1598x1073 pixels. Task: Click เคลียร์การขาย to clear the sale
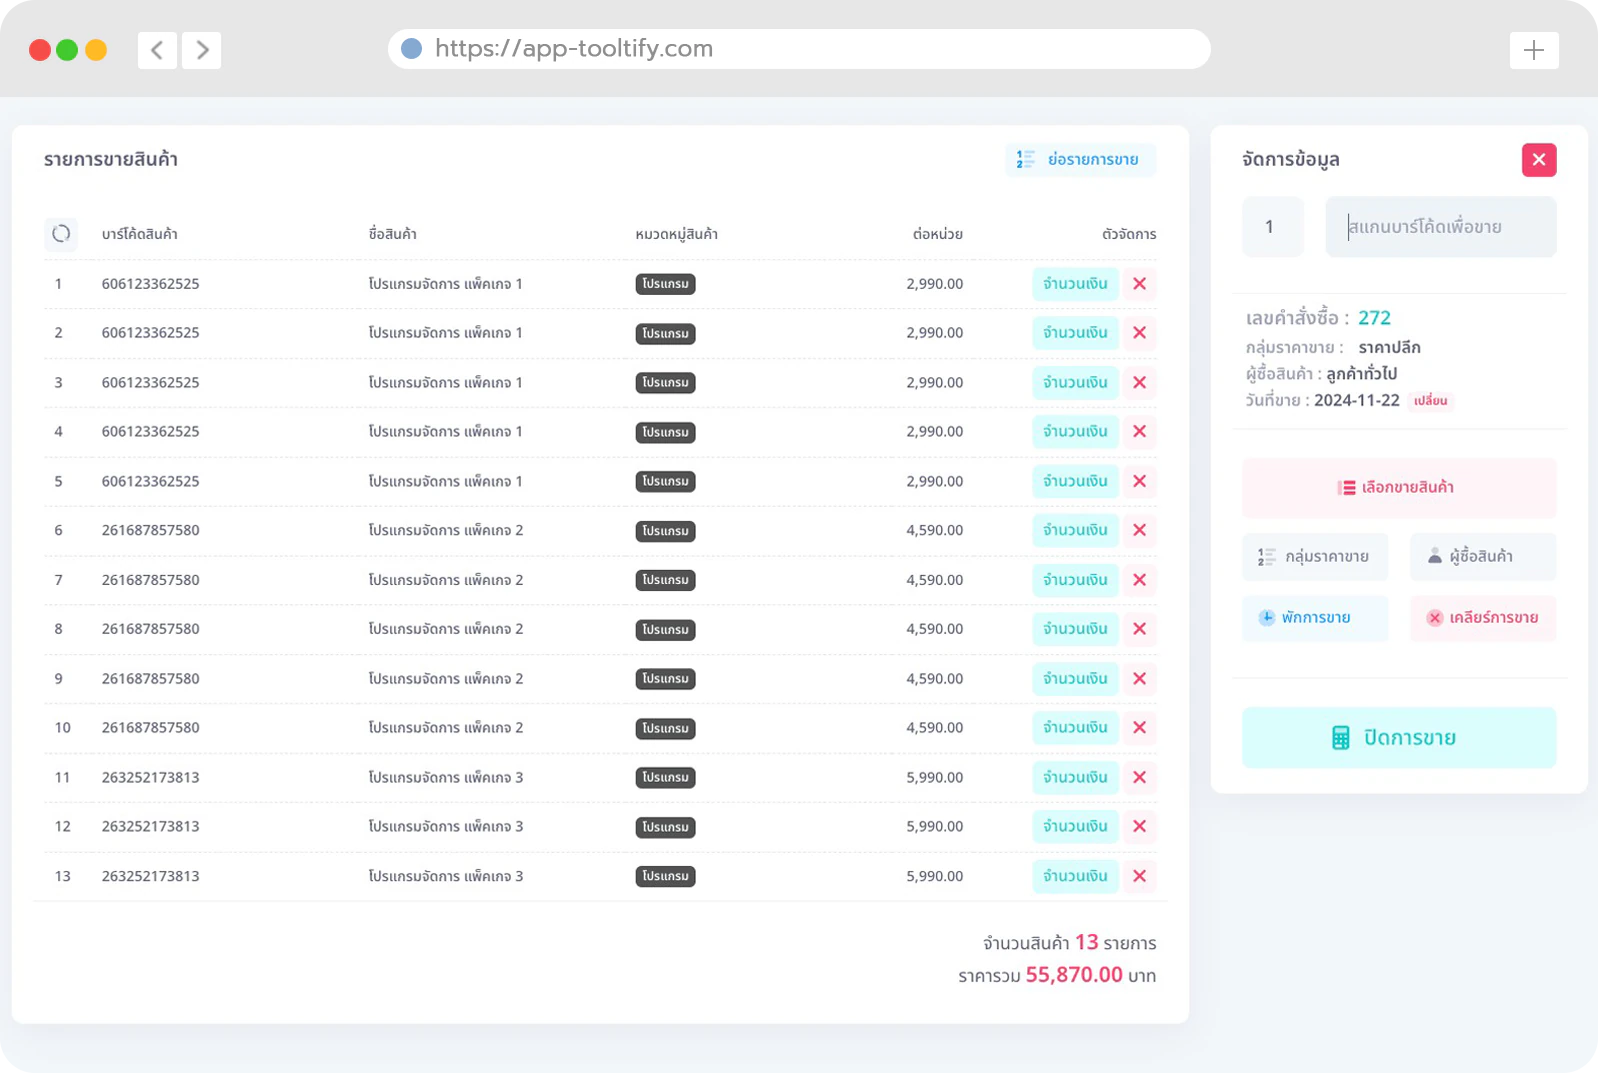pyautogui.click(x=1483, y=618)
